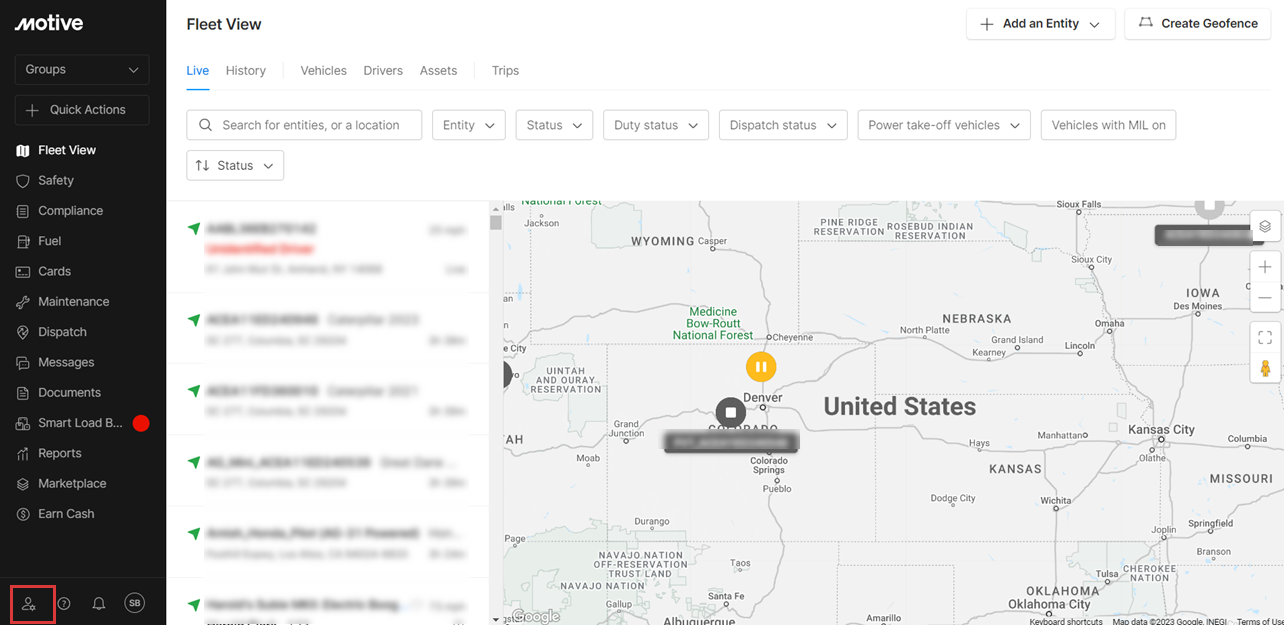This screenshot has width=1284, height=625.
Task: Open the notifications bell icon
Action: tap(99, 604)
